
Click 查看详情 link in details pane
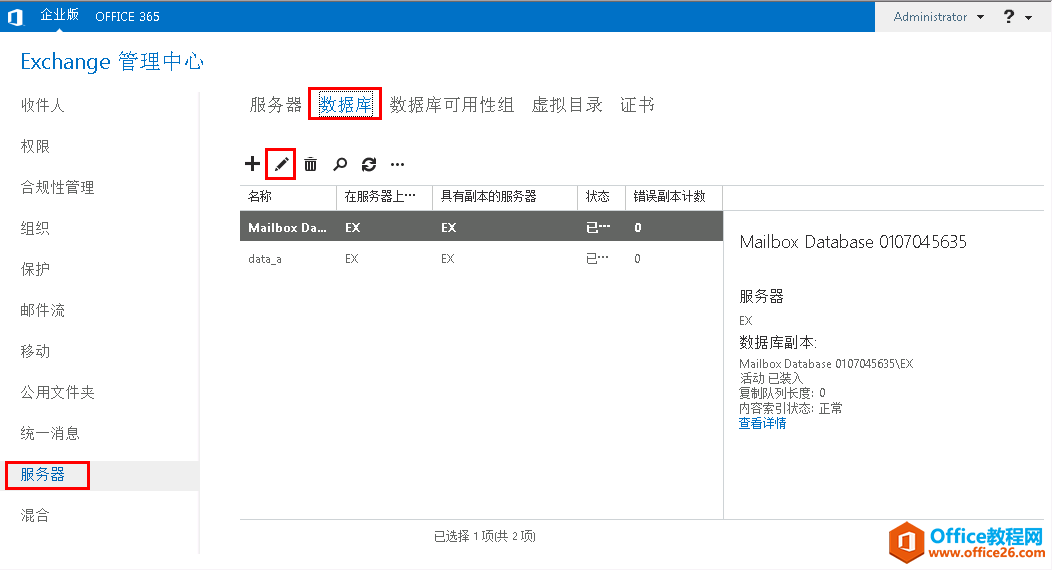(x=762, y=423)
